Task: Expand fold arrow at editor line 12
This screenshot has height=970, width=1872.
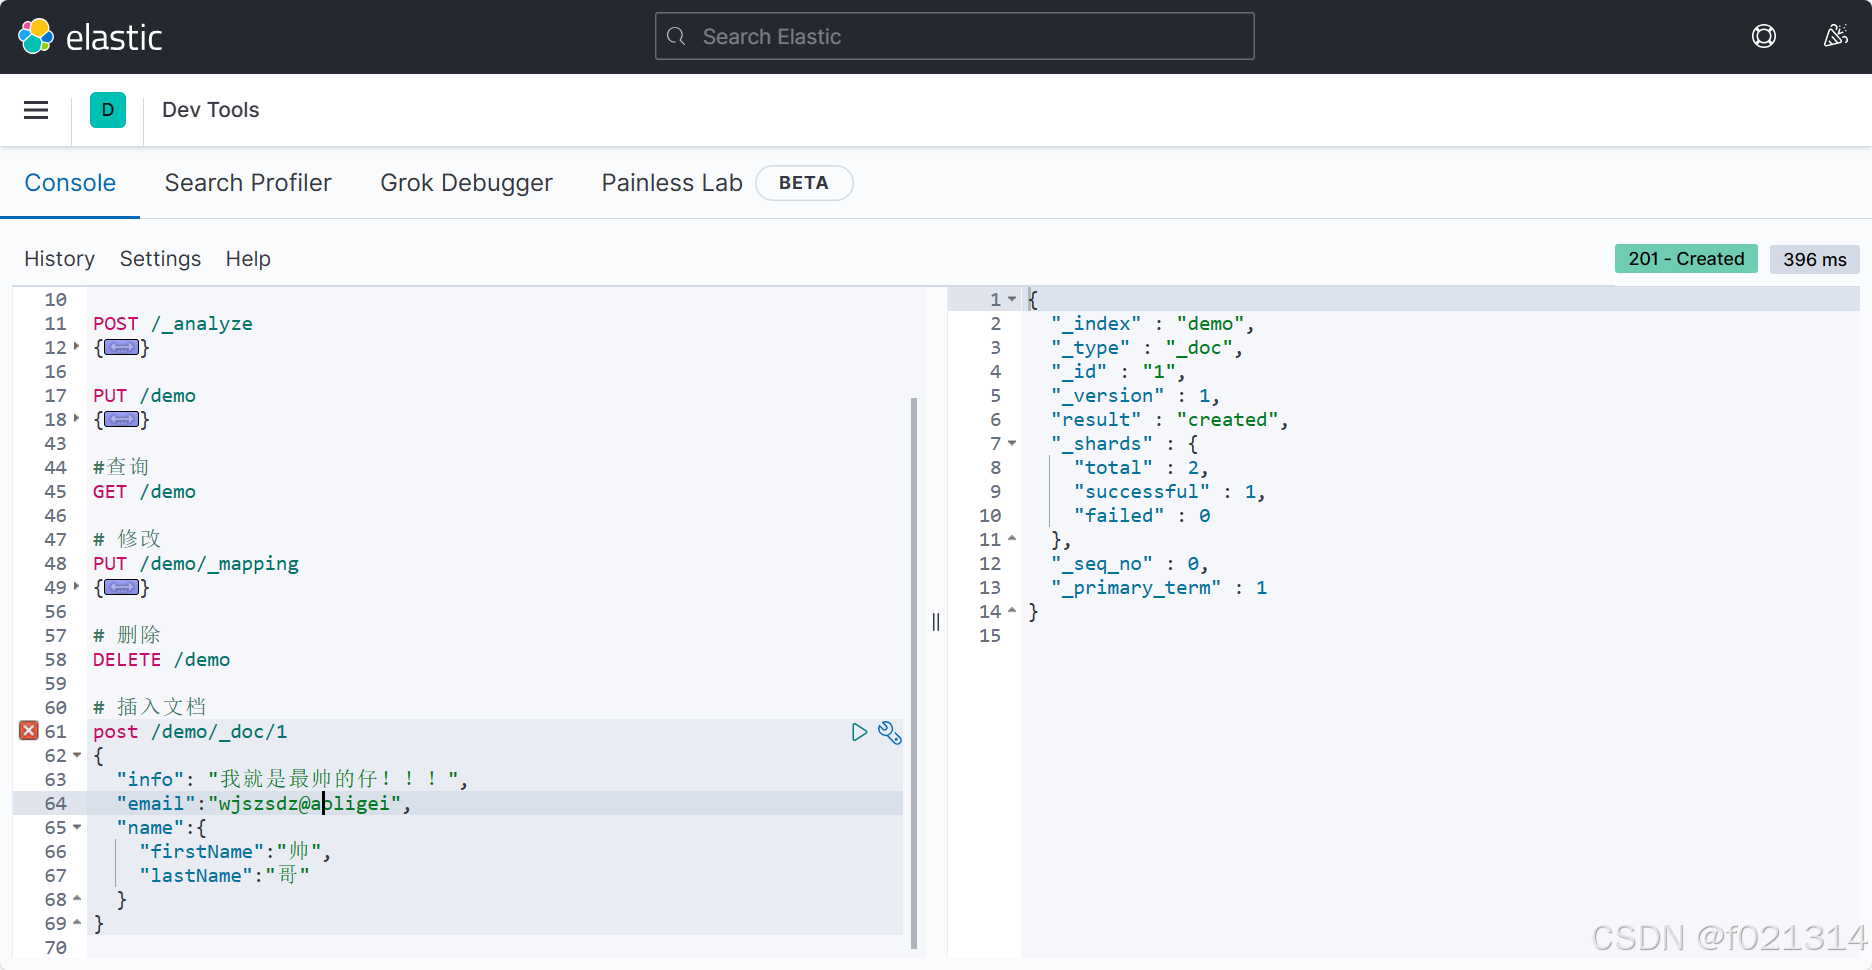Action: tap(76, 347)
